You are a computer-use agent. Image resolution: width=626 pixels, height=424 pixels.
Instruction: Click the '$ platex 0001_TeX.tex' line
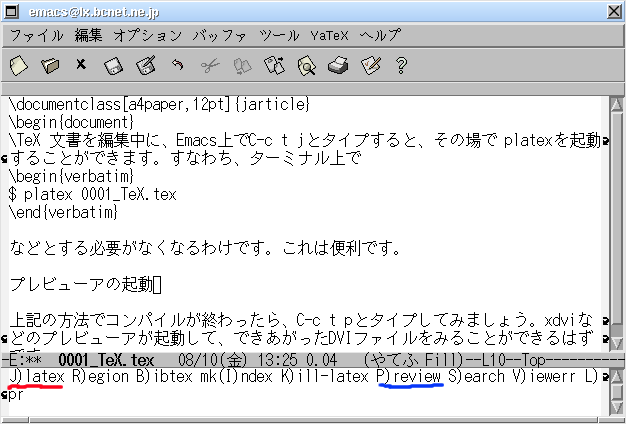point(93,194)
